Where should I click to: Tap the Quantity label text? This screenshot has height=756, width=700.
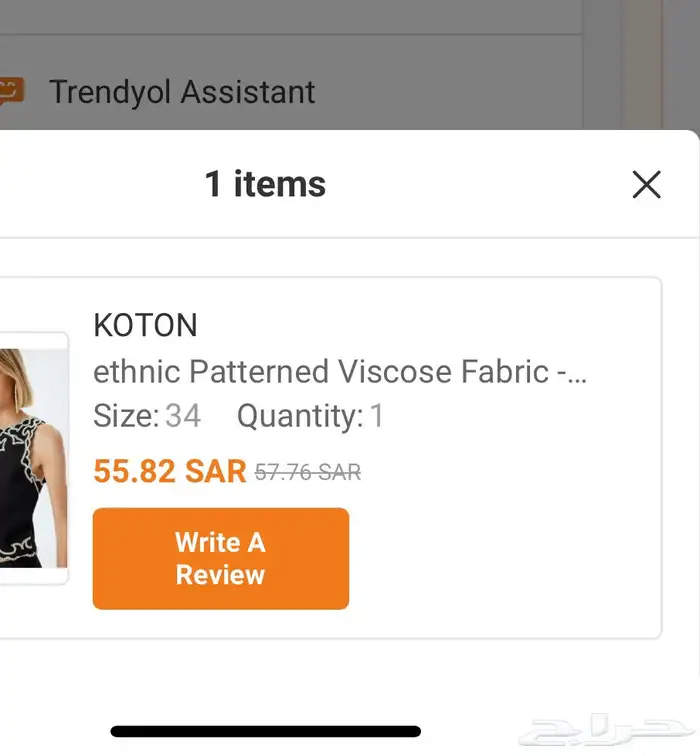(x=300, y=416)
